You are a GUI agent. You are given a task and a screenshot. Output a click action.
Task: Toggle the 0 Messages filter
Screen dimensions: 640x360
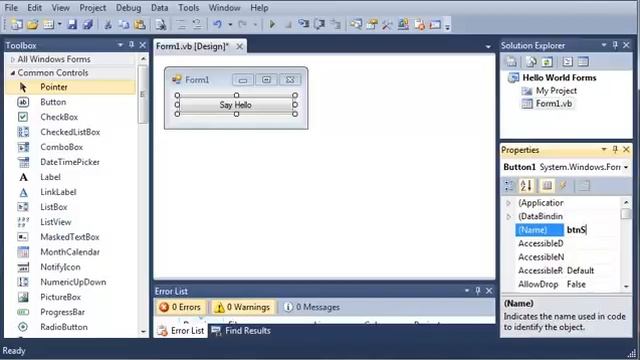[311, 307]
